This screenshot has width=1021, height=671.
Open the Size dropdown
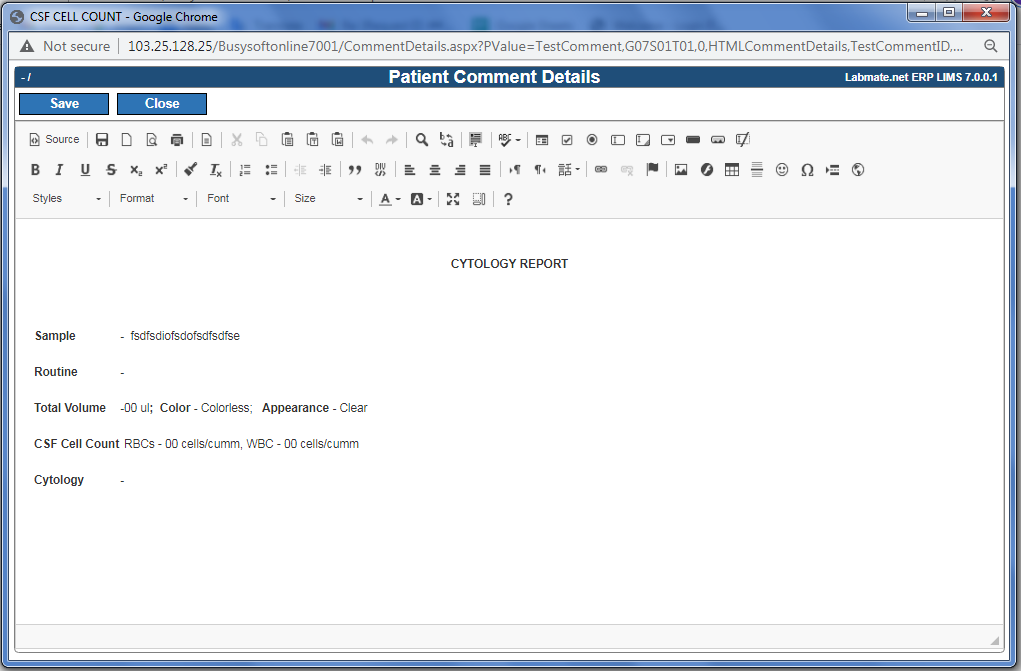(328, 199)
